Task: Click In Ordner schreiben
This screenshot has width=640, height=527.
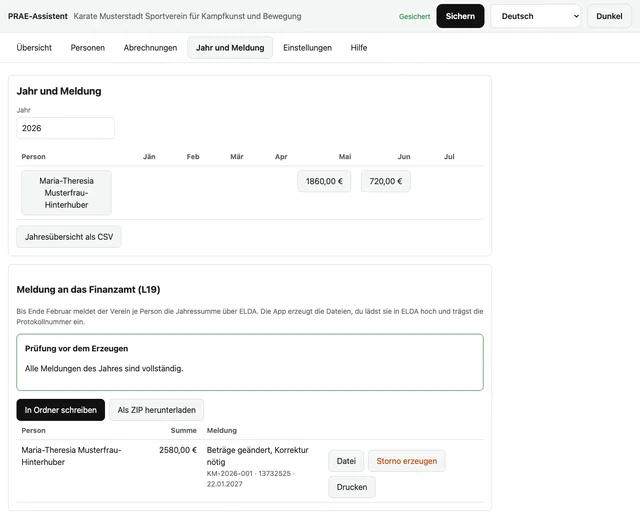Action: [x=60, y=410]
